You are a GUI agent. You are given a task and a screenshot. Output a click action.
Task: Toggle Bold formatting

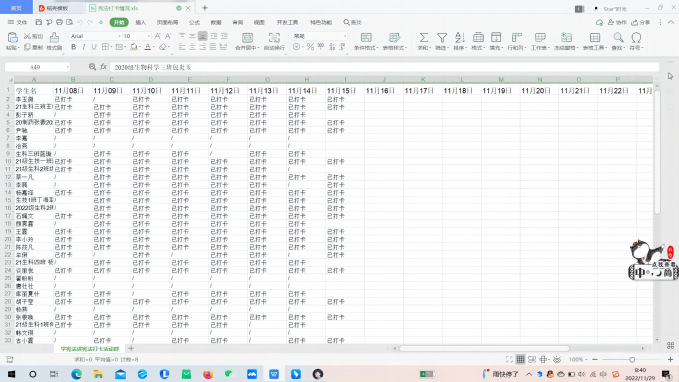coord(74,47)
